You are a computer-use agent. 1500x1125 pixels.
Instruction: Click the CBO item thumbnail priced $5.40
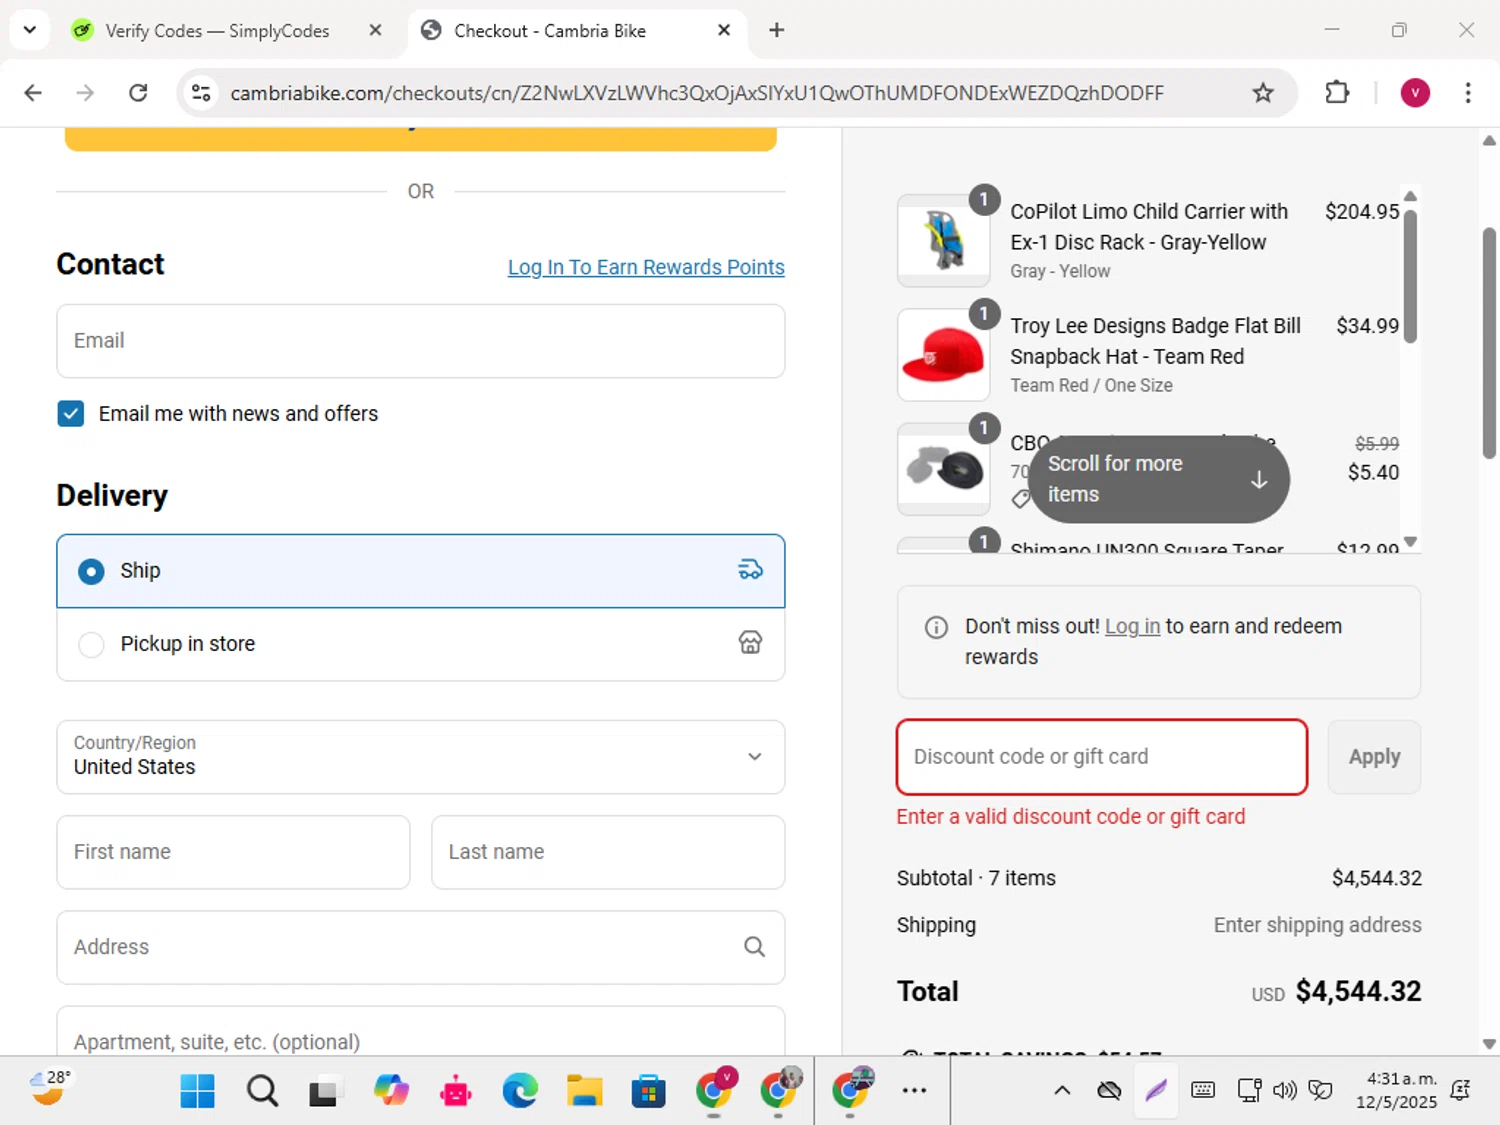coord(943,469)
